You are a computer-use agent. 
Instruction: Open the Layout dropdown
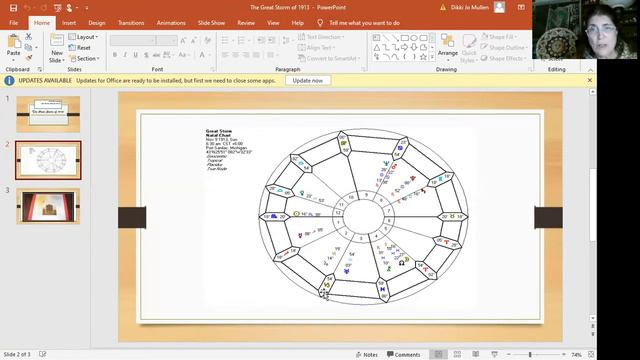(83, 37)
